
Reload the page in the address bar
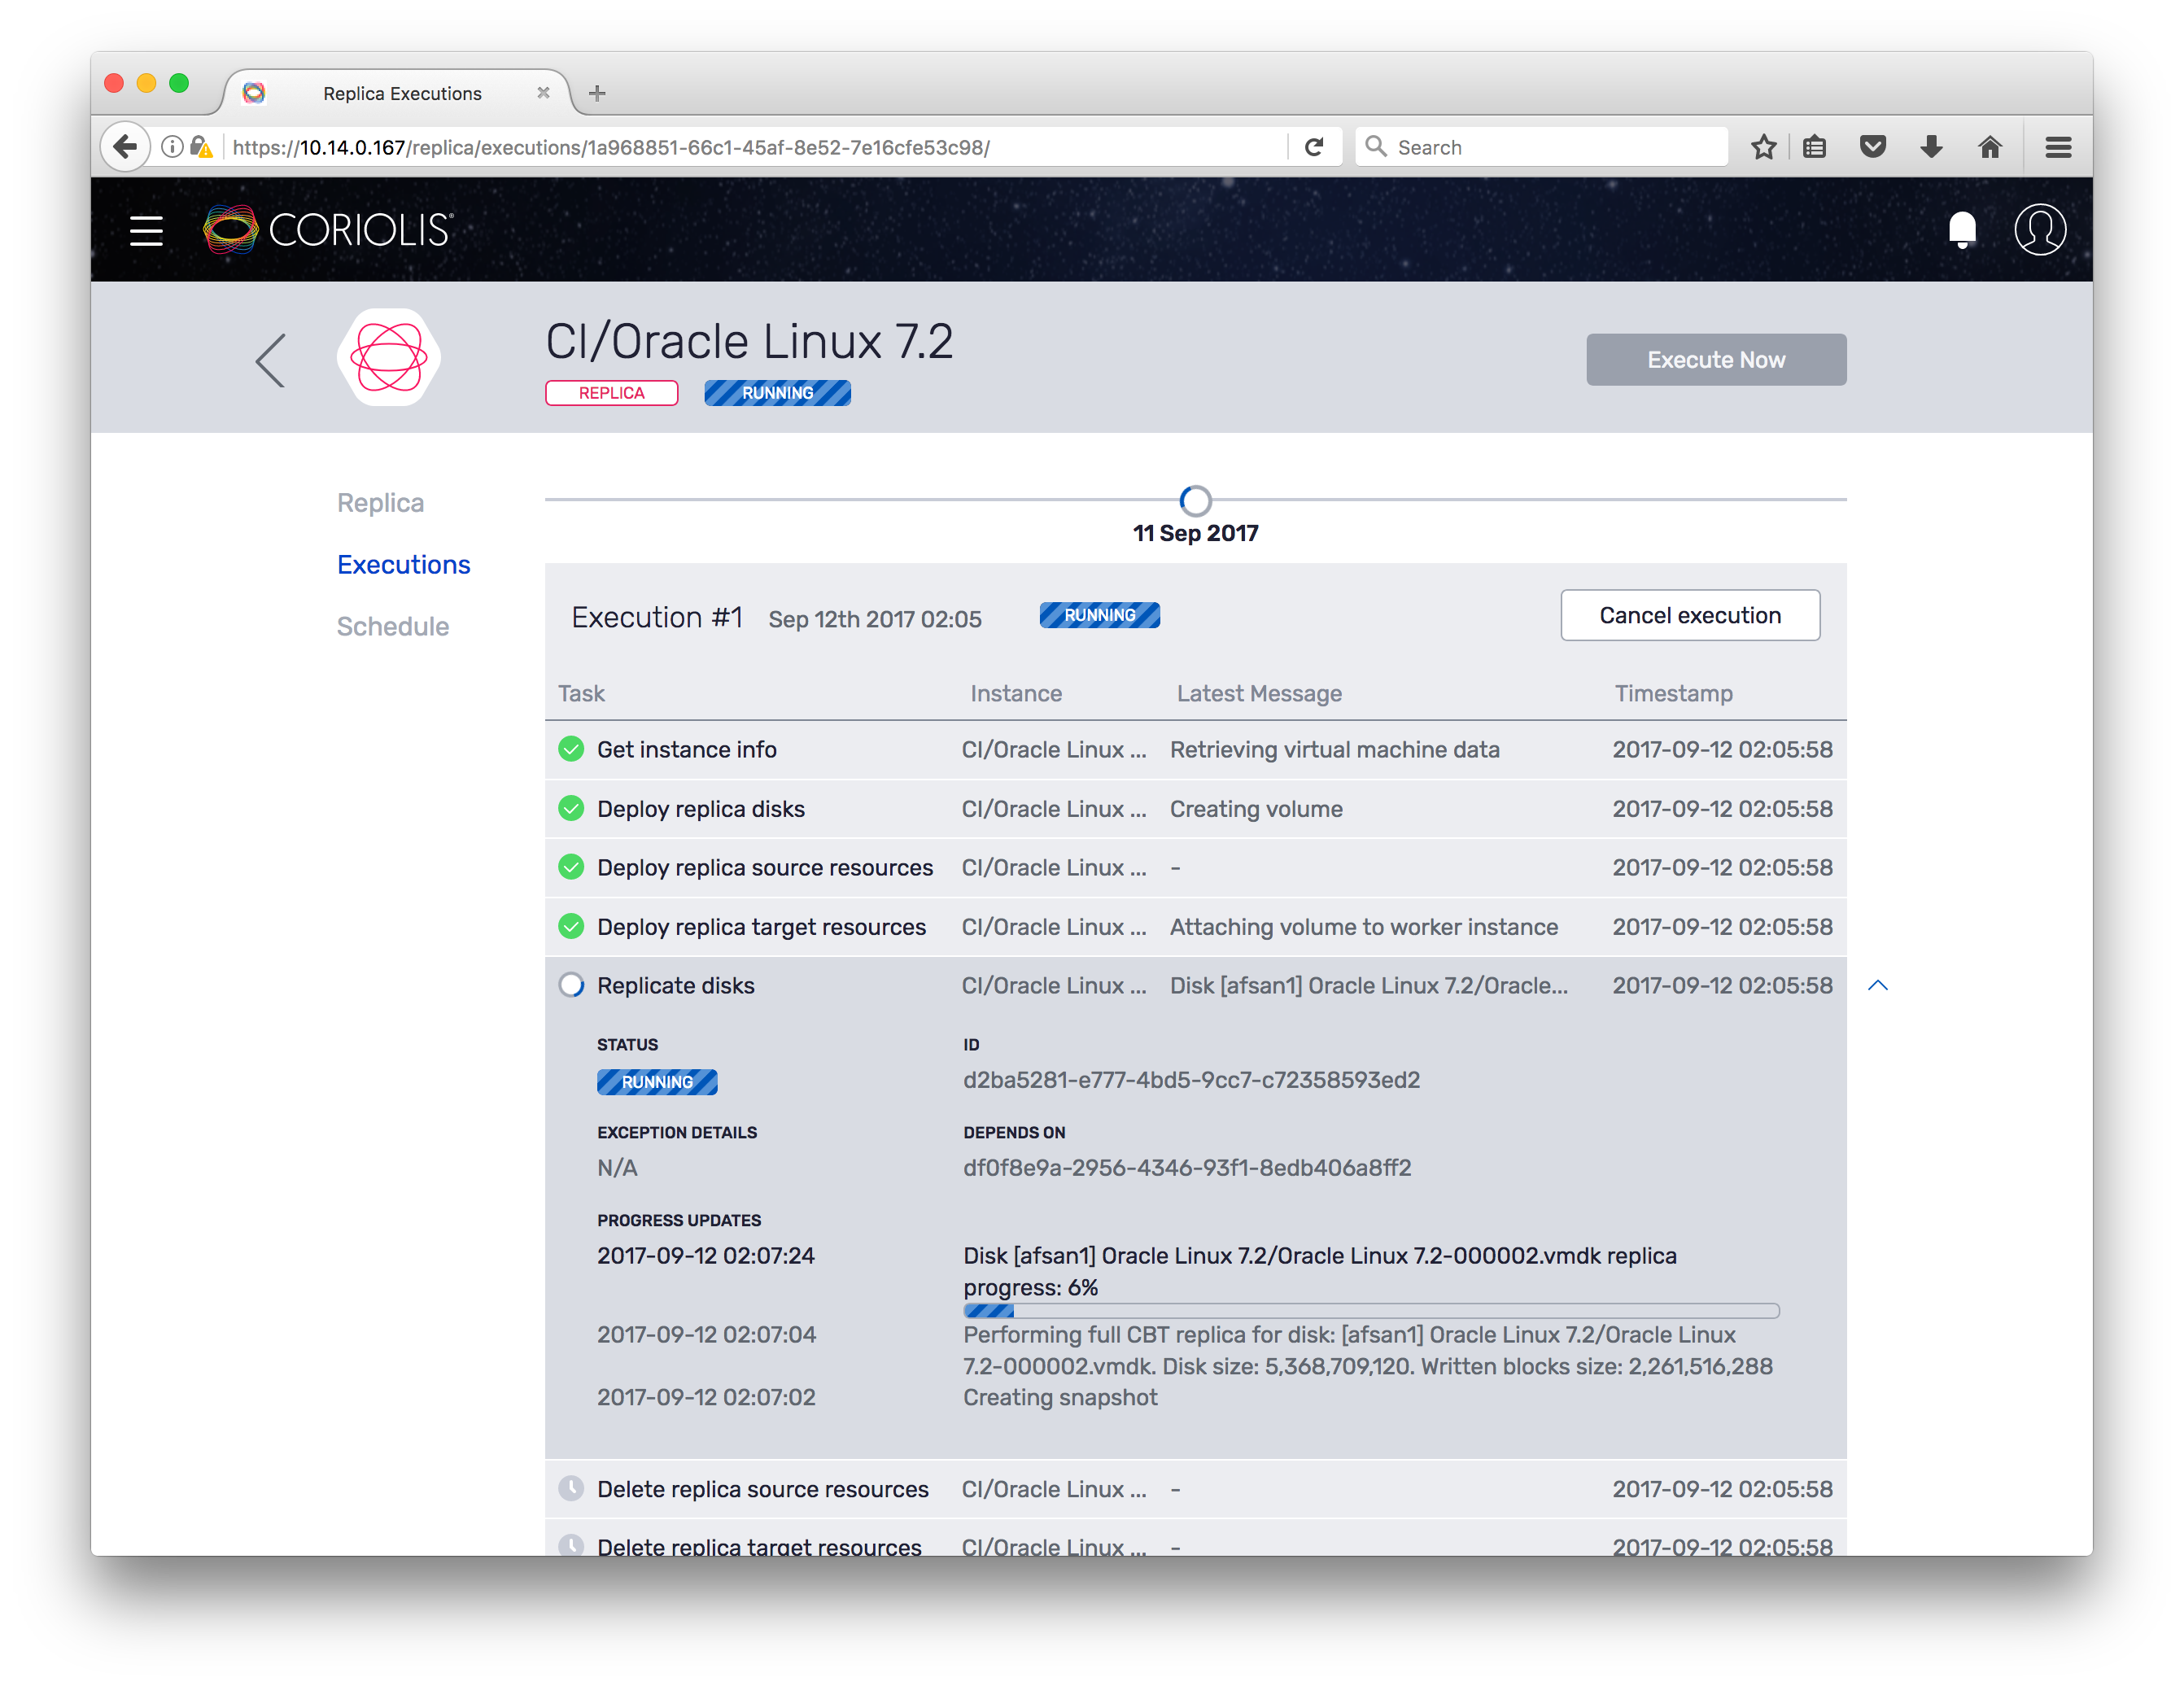point(1314,147)
